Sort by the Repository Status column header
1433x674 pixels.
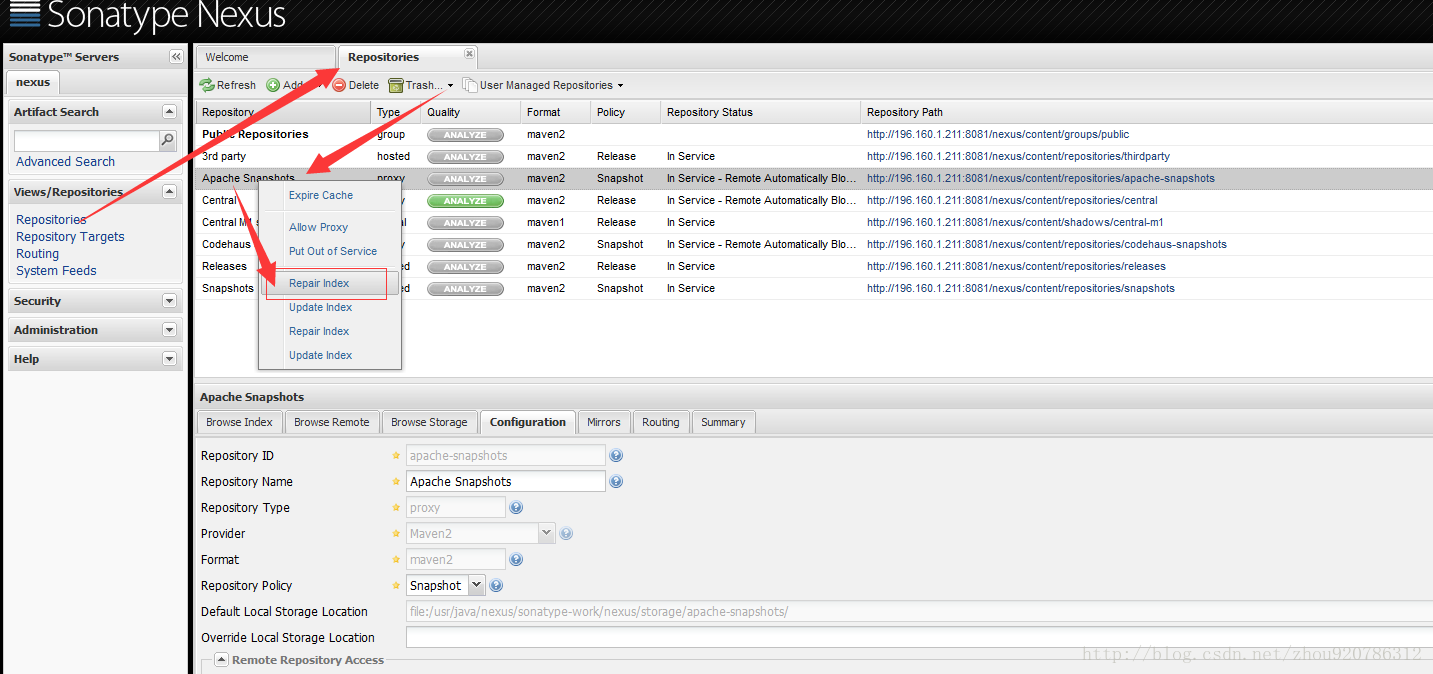point(760,112)
